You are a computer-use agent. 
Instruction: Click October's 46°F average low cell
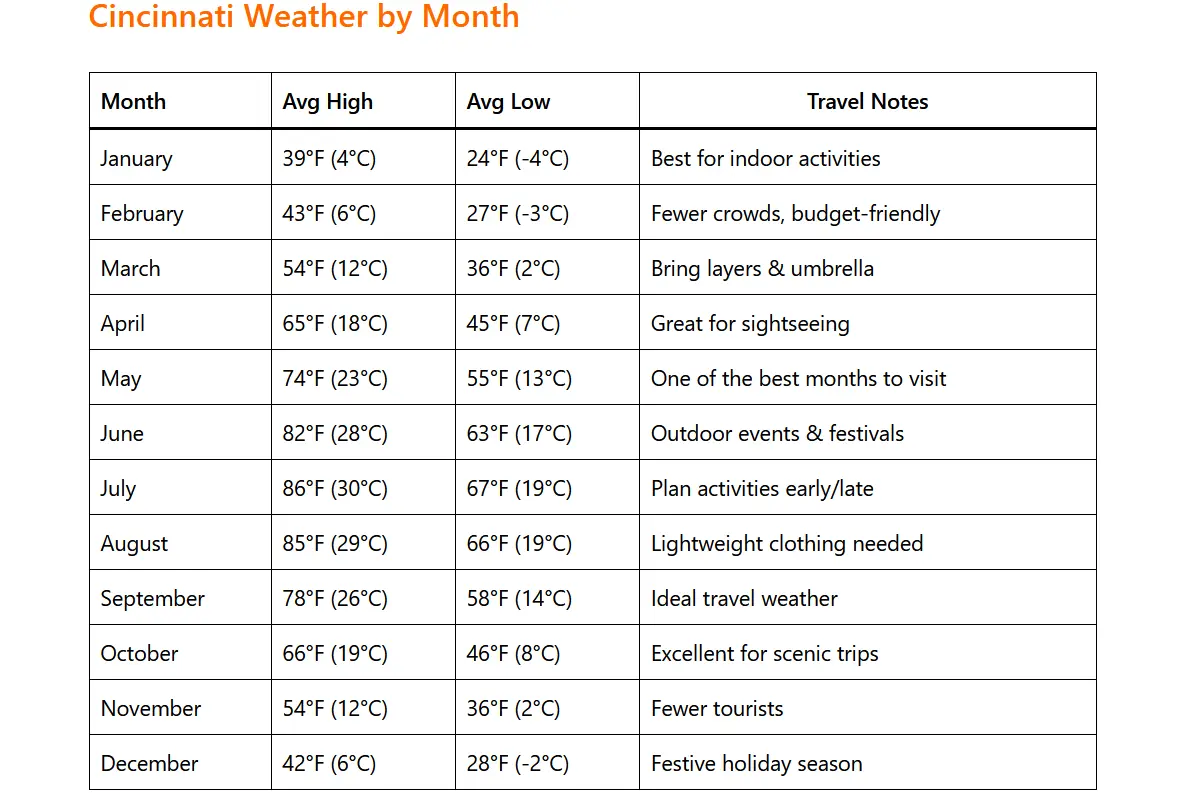pyautogui.click(x=513, y=653)
